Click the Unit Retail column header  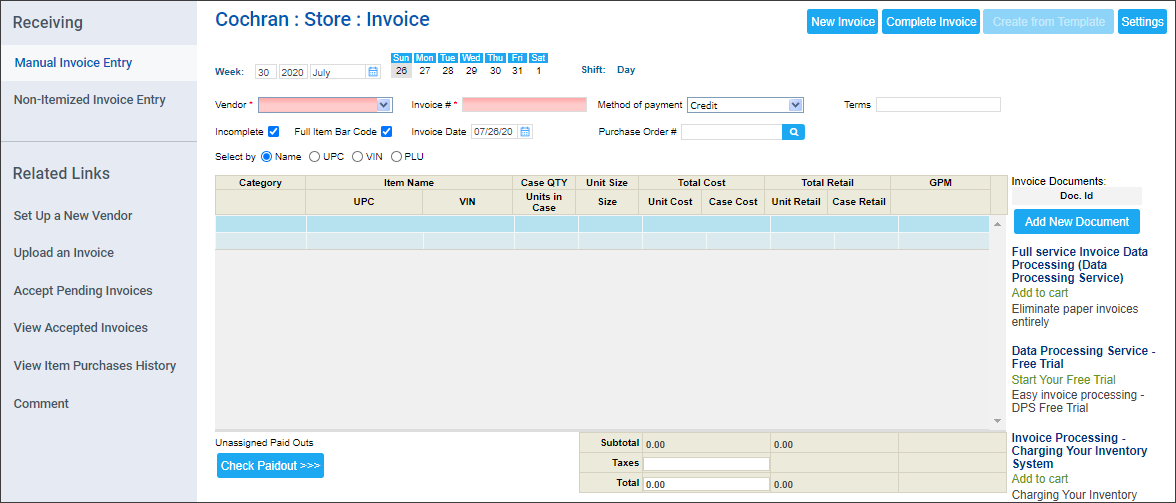tap(796, 202)
